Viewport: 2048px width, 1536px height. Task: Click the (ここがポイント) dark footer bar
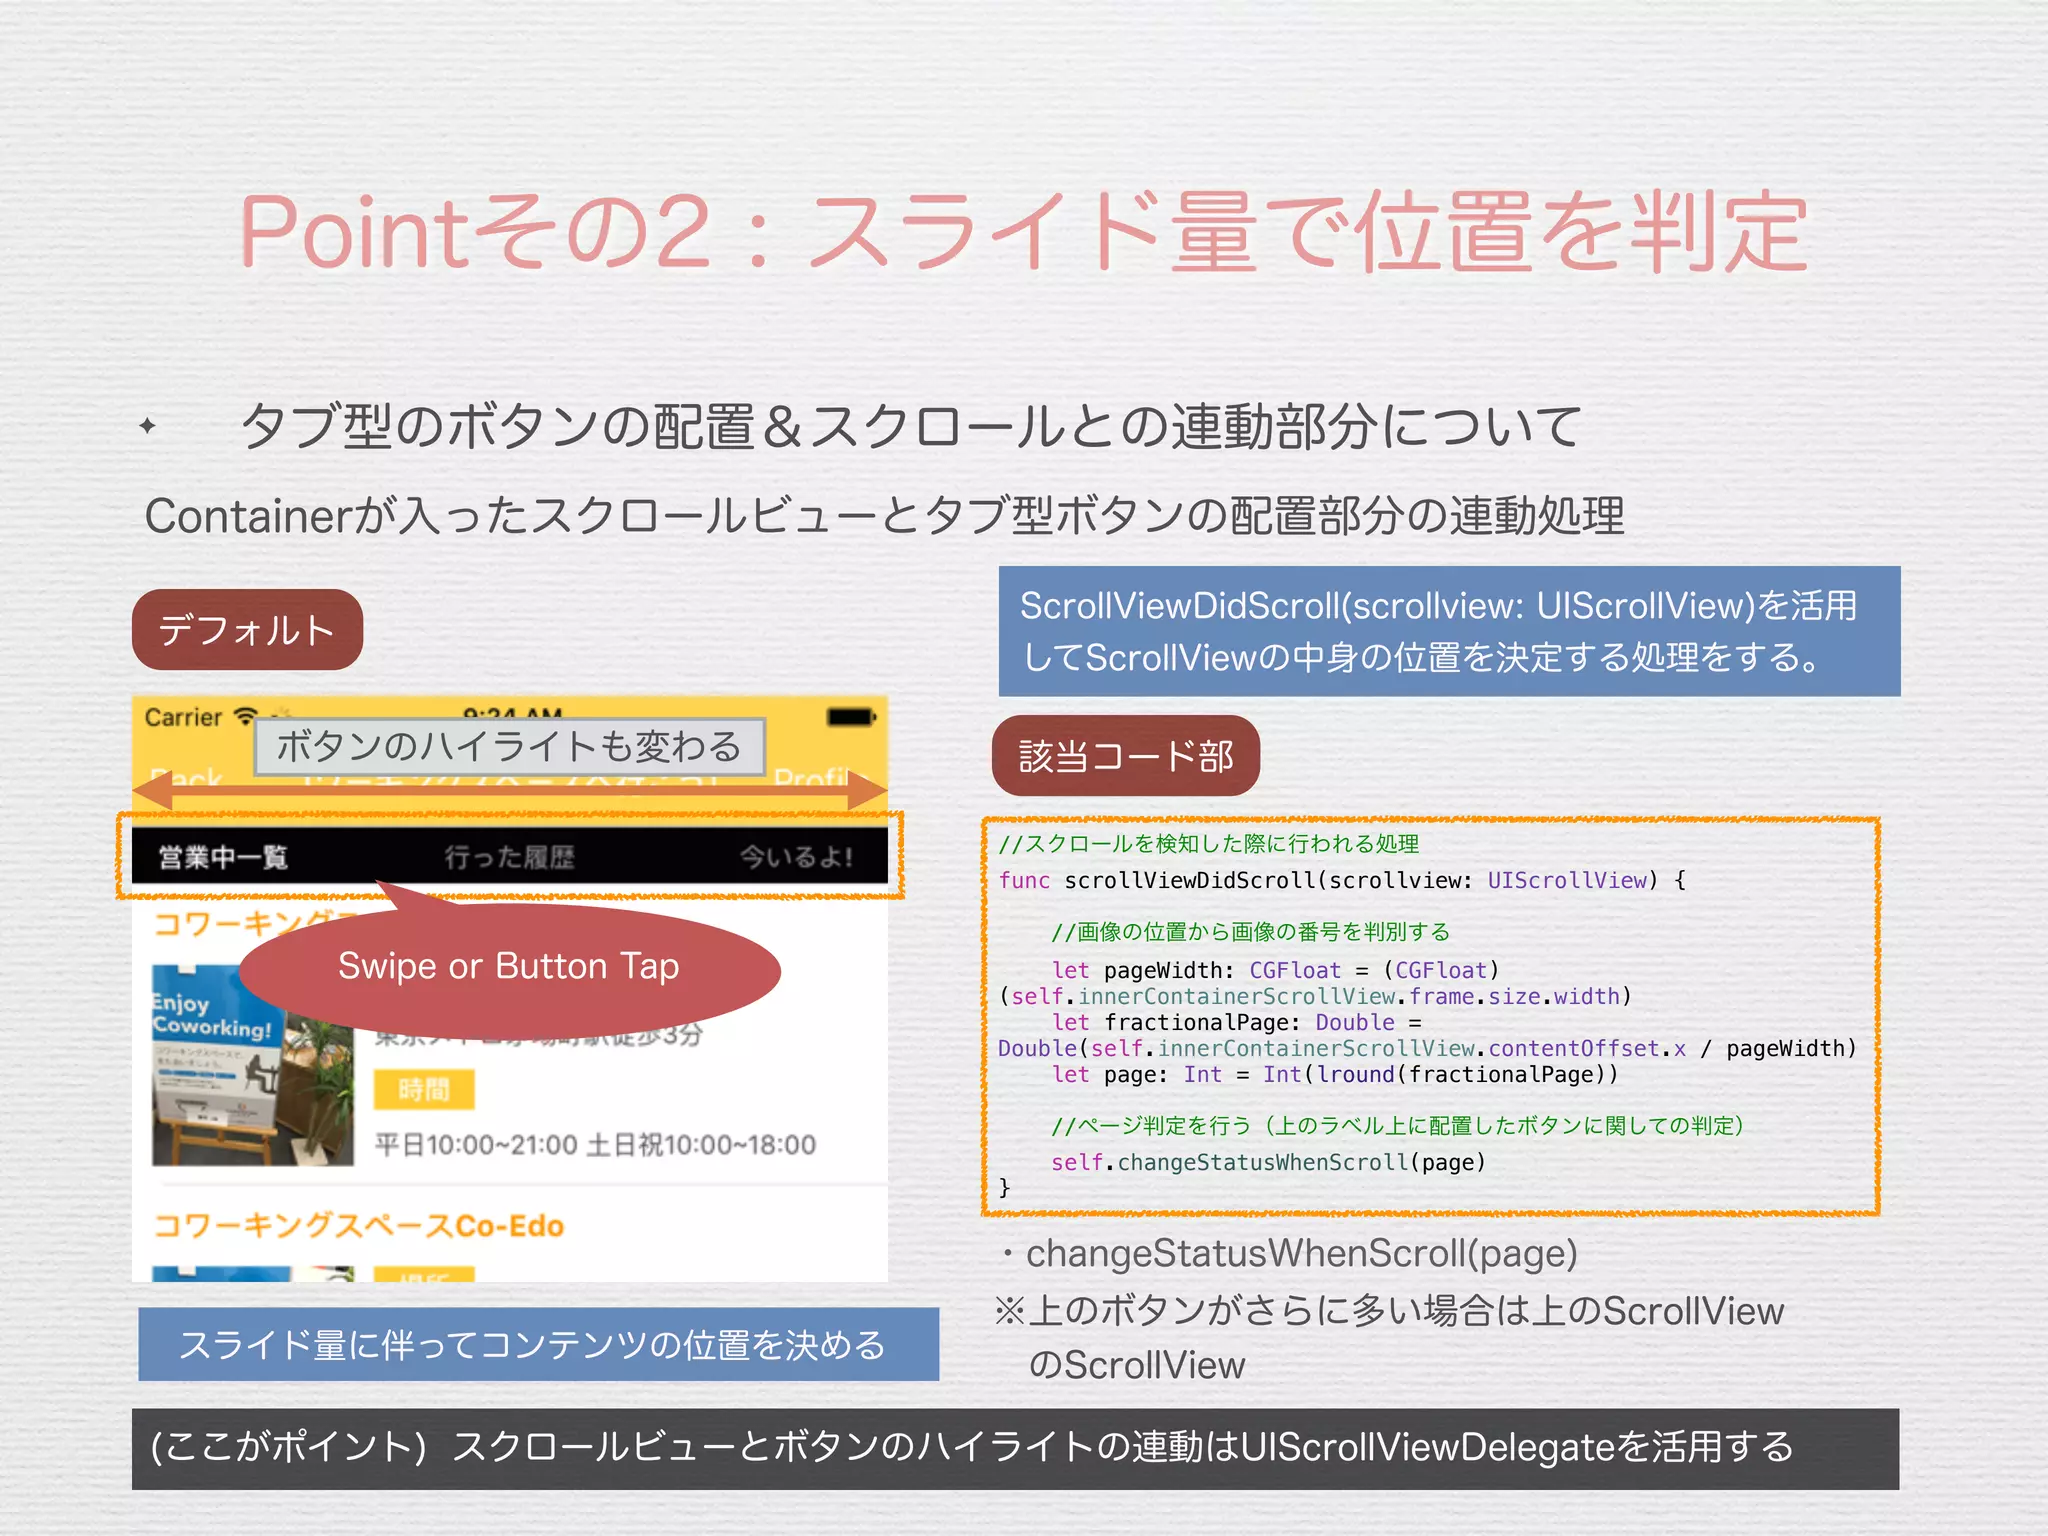coord(1015,1449)
